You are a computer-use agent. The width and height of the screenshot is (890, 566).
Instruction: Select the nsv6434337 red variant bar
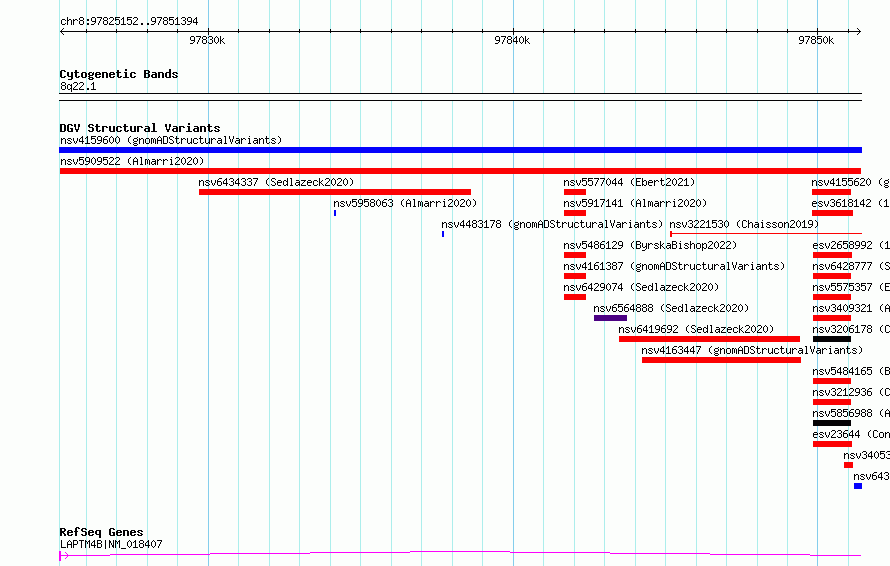pyautogui.click(x=335, y=192)
